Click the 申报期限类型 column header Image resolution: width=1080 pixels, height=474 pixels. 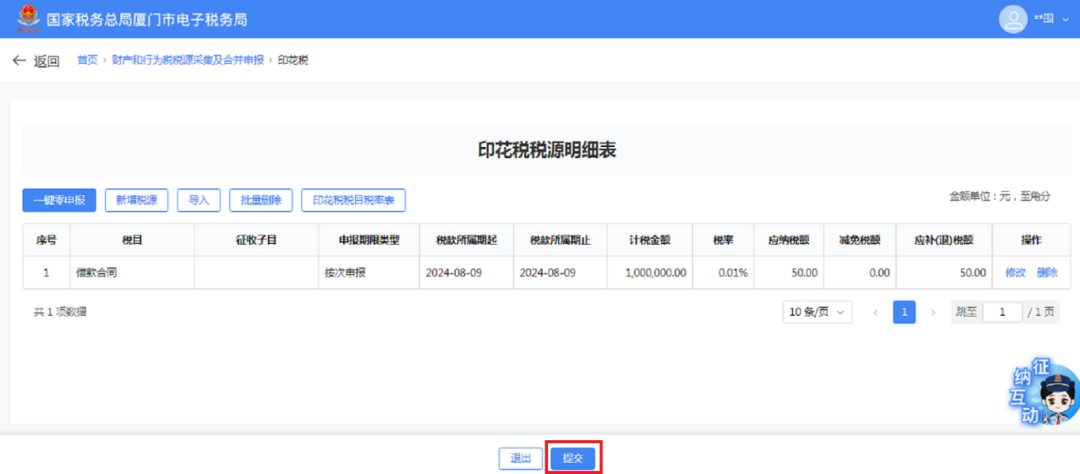click(x=369, y=240)
